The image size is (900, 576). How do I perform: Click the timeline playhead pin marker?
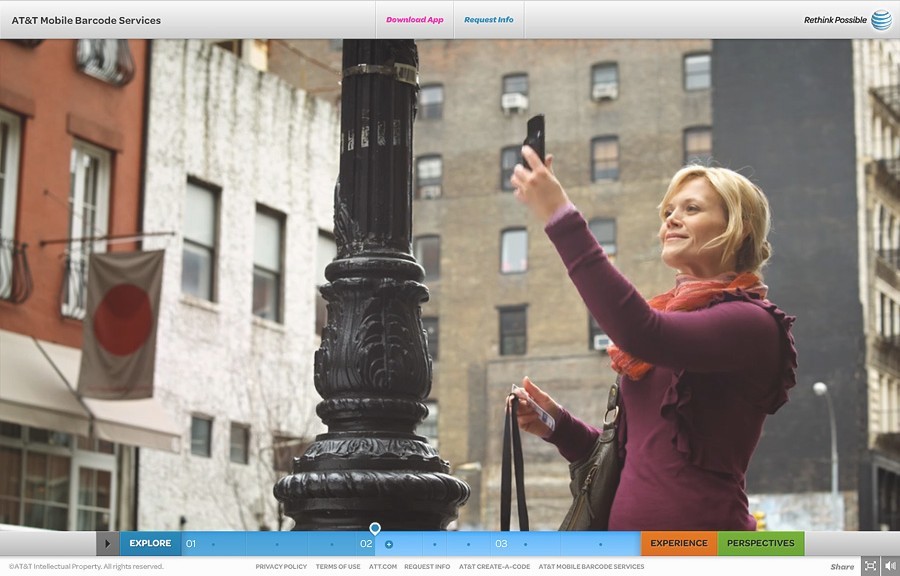pos(375,529)
